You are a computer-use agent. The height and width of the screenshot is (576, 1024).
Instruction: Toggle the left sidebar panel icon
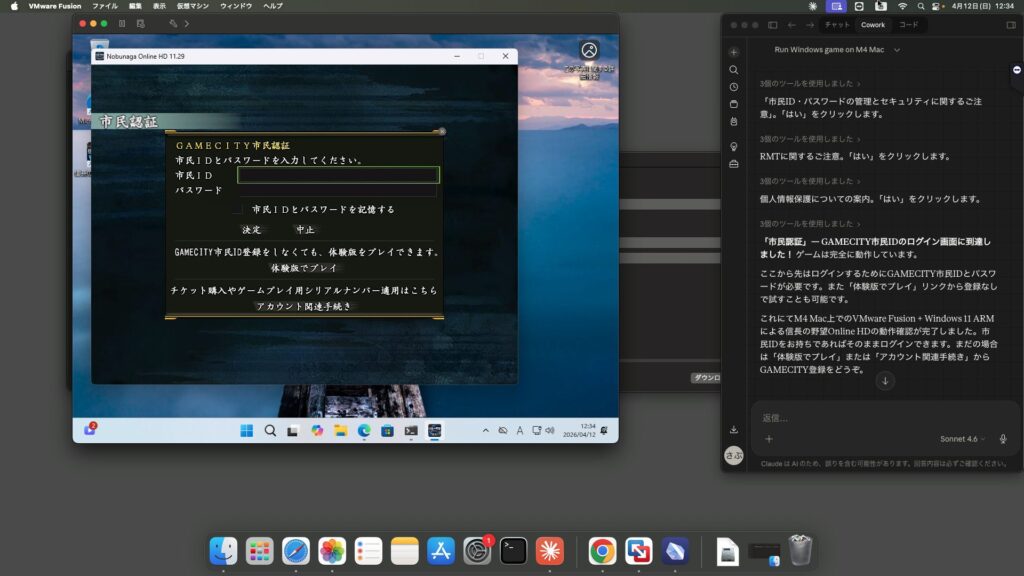click(772, 25)
